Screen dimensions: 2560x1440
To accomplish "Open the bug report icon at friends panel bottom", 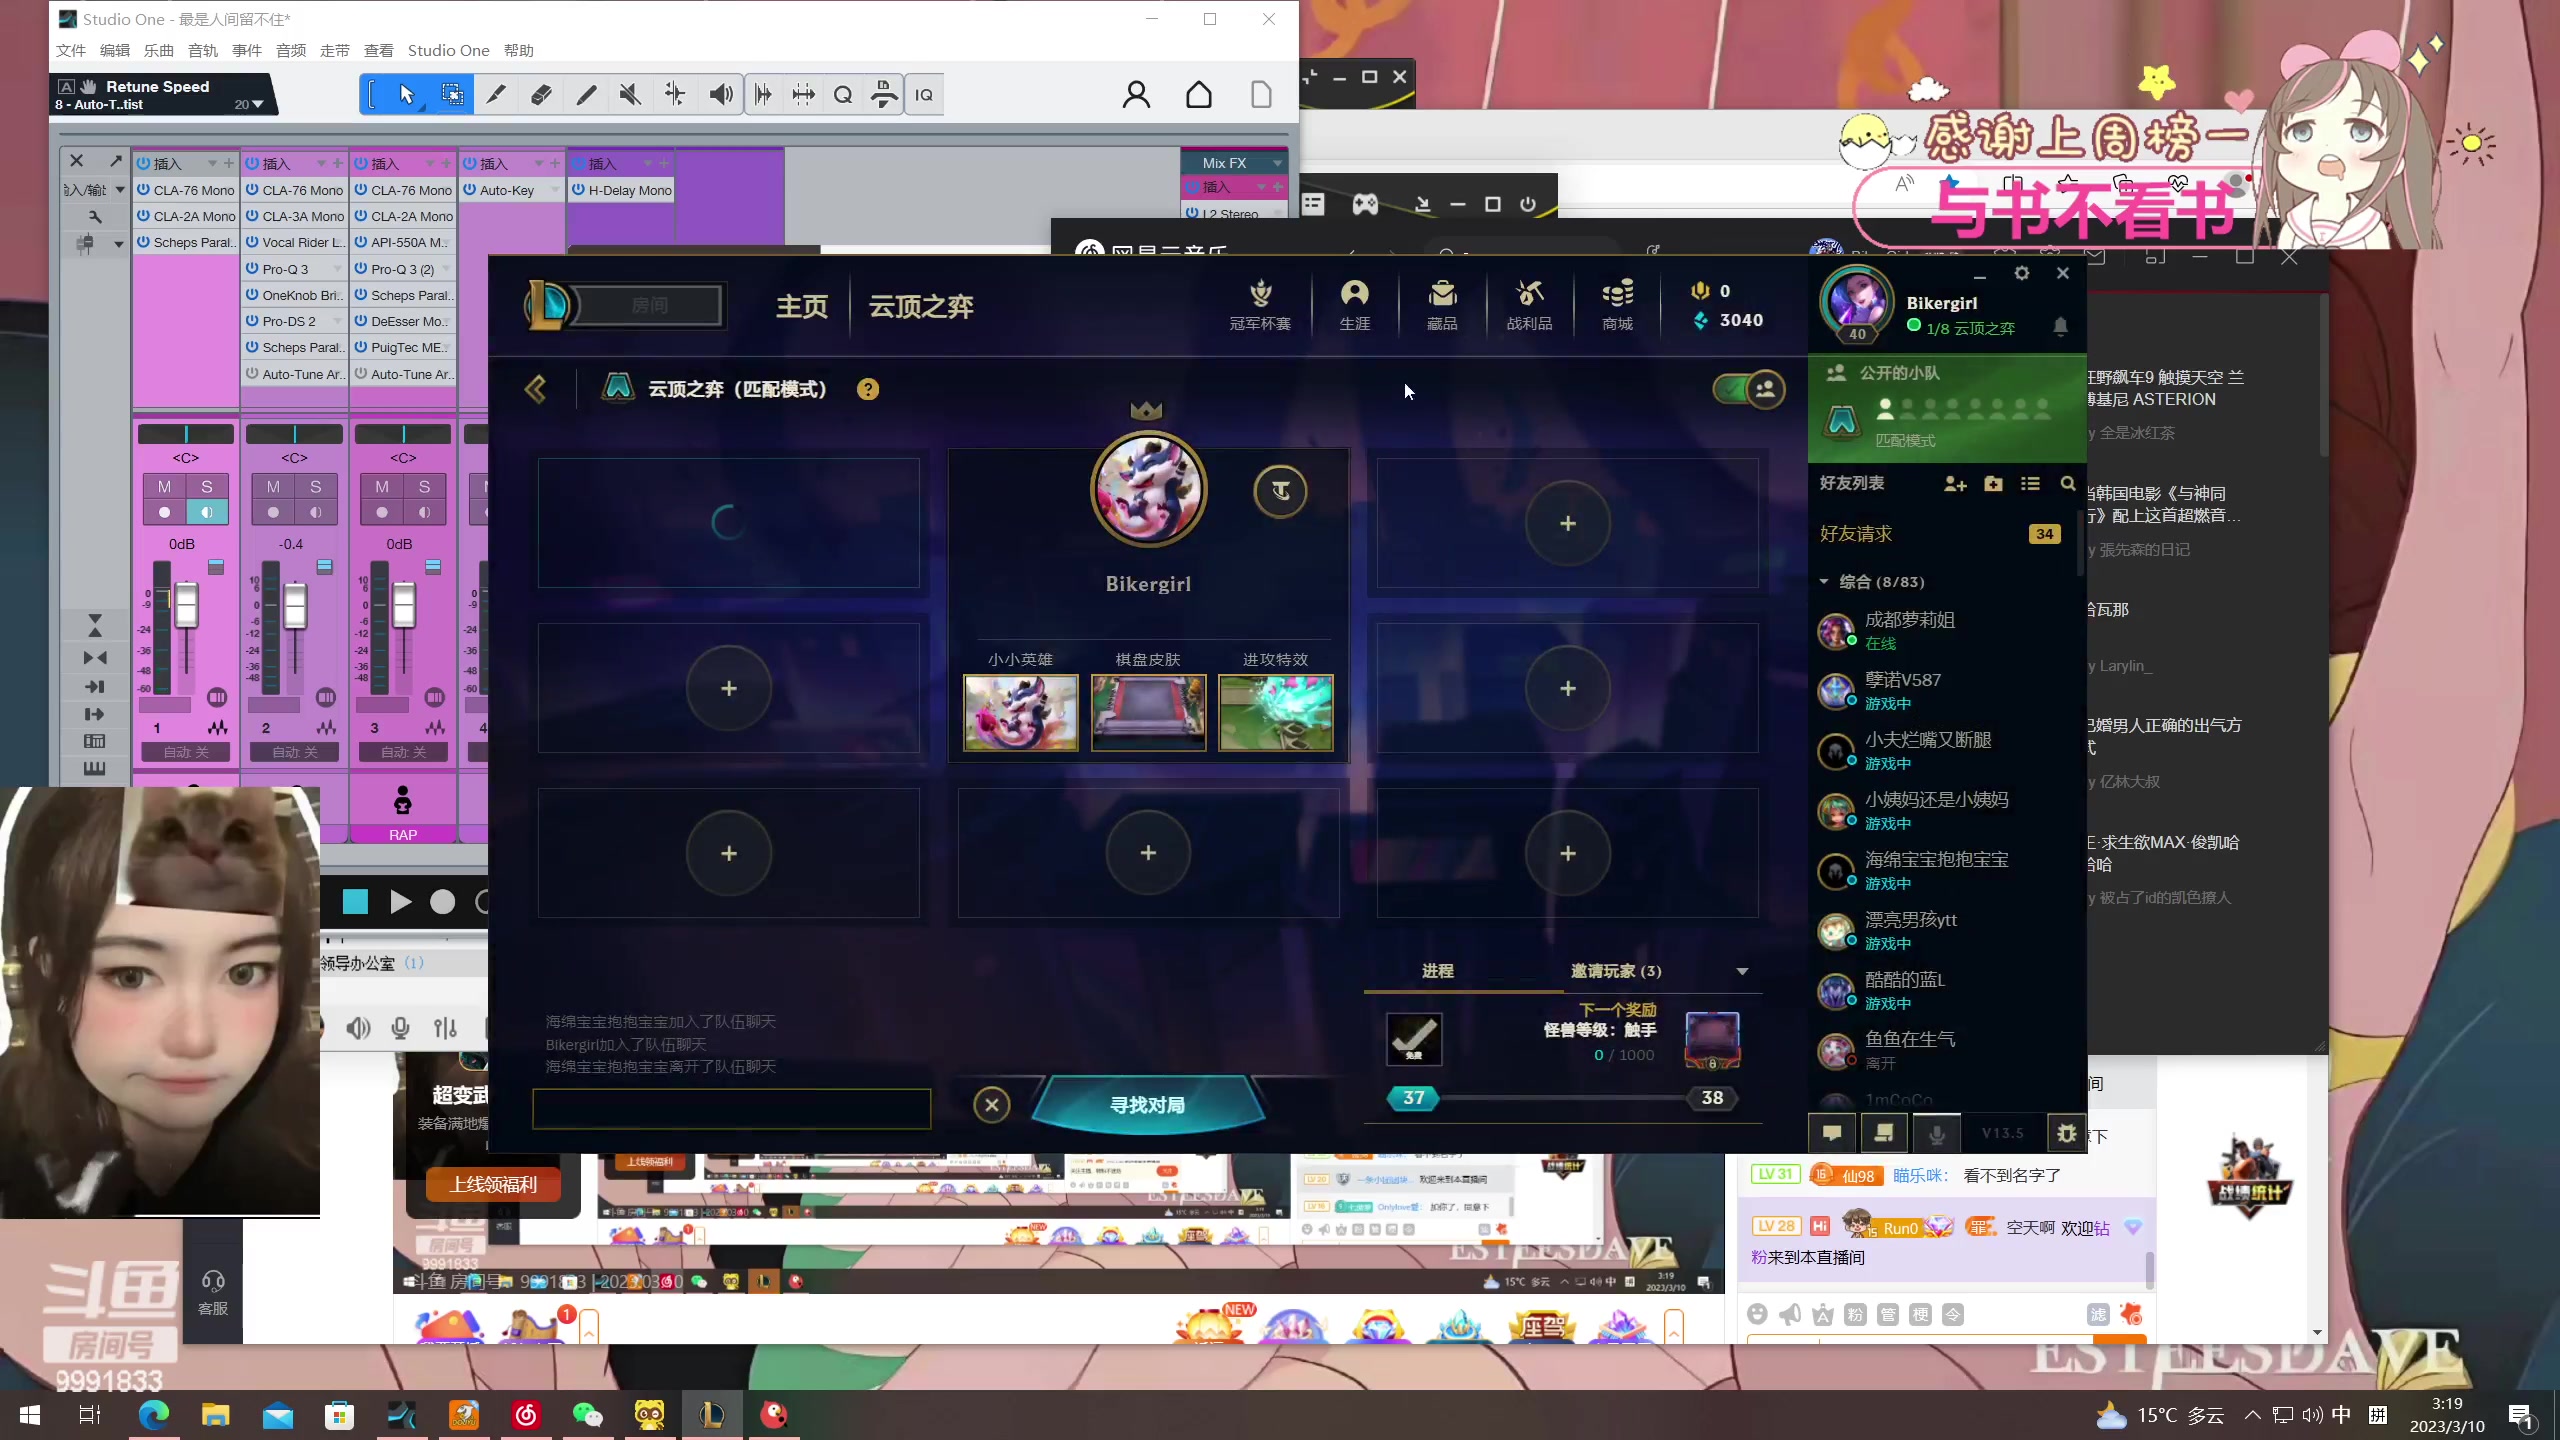I will coord(2066,1133).
